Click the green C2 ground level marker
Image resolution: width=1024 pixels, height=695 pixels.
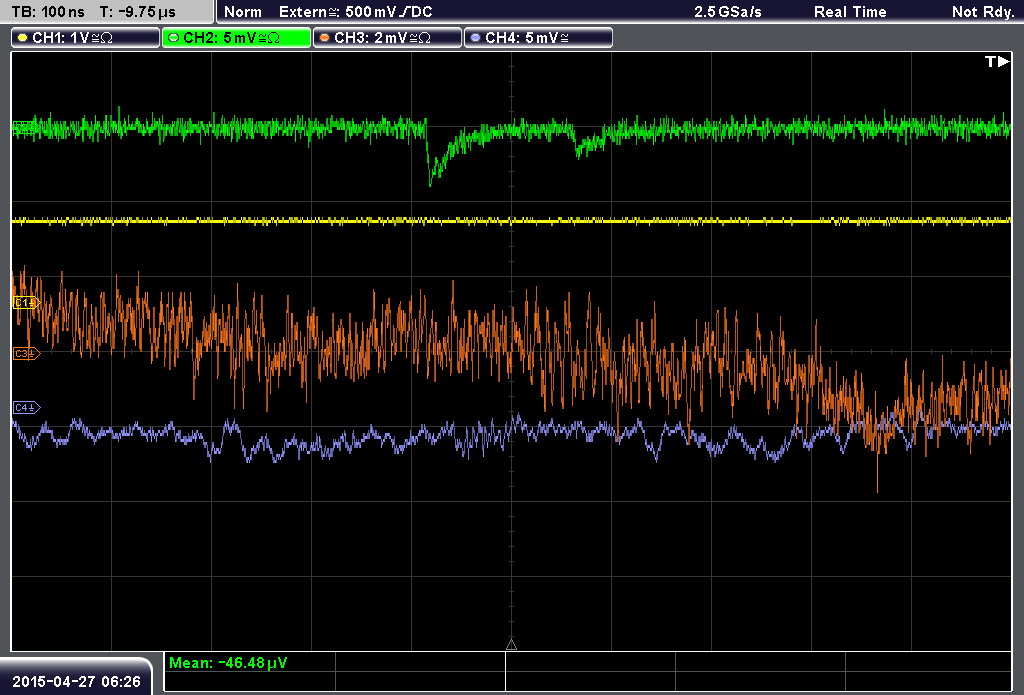click(25, 127)
